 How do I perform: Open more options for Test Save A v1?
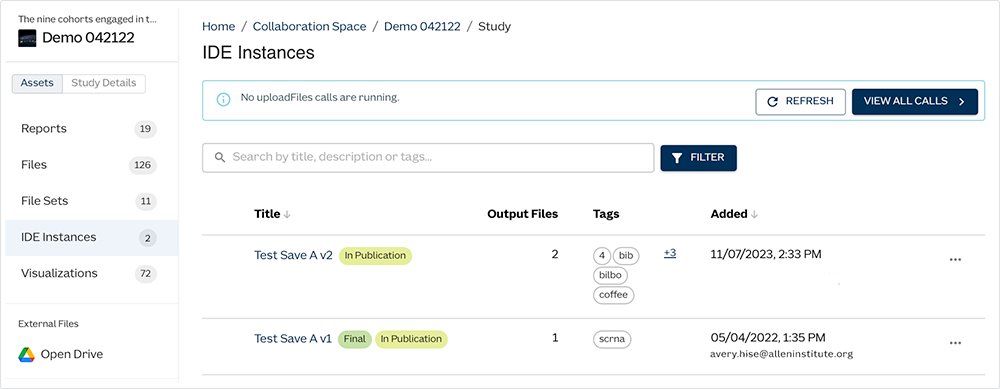(955, 343)
